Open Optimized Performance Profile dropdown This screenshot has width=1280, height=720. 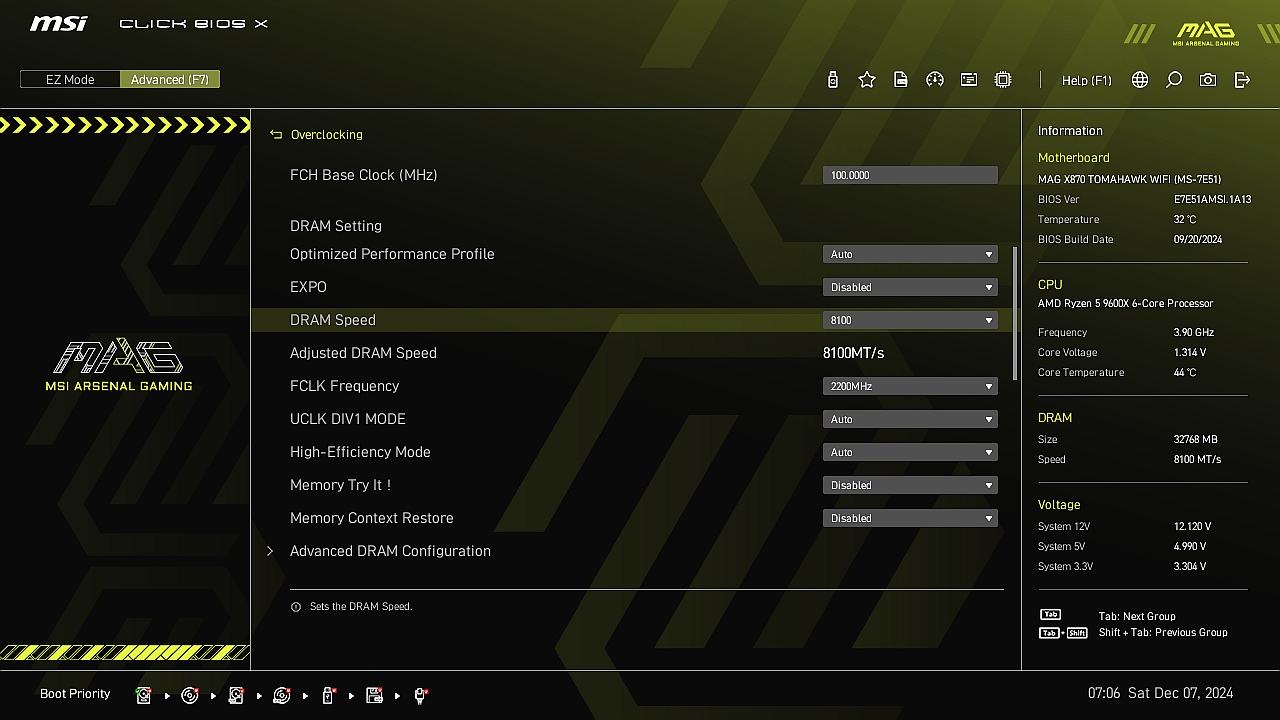(910, 254)
